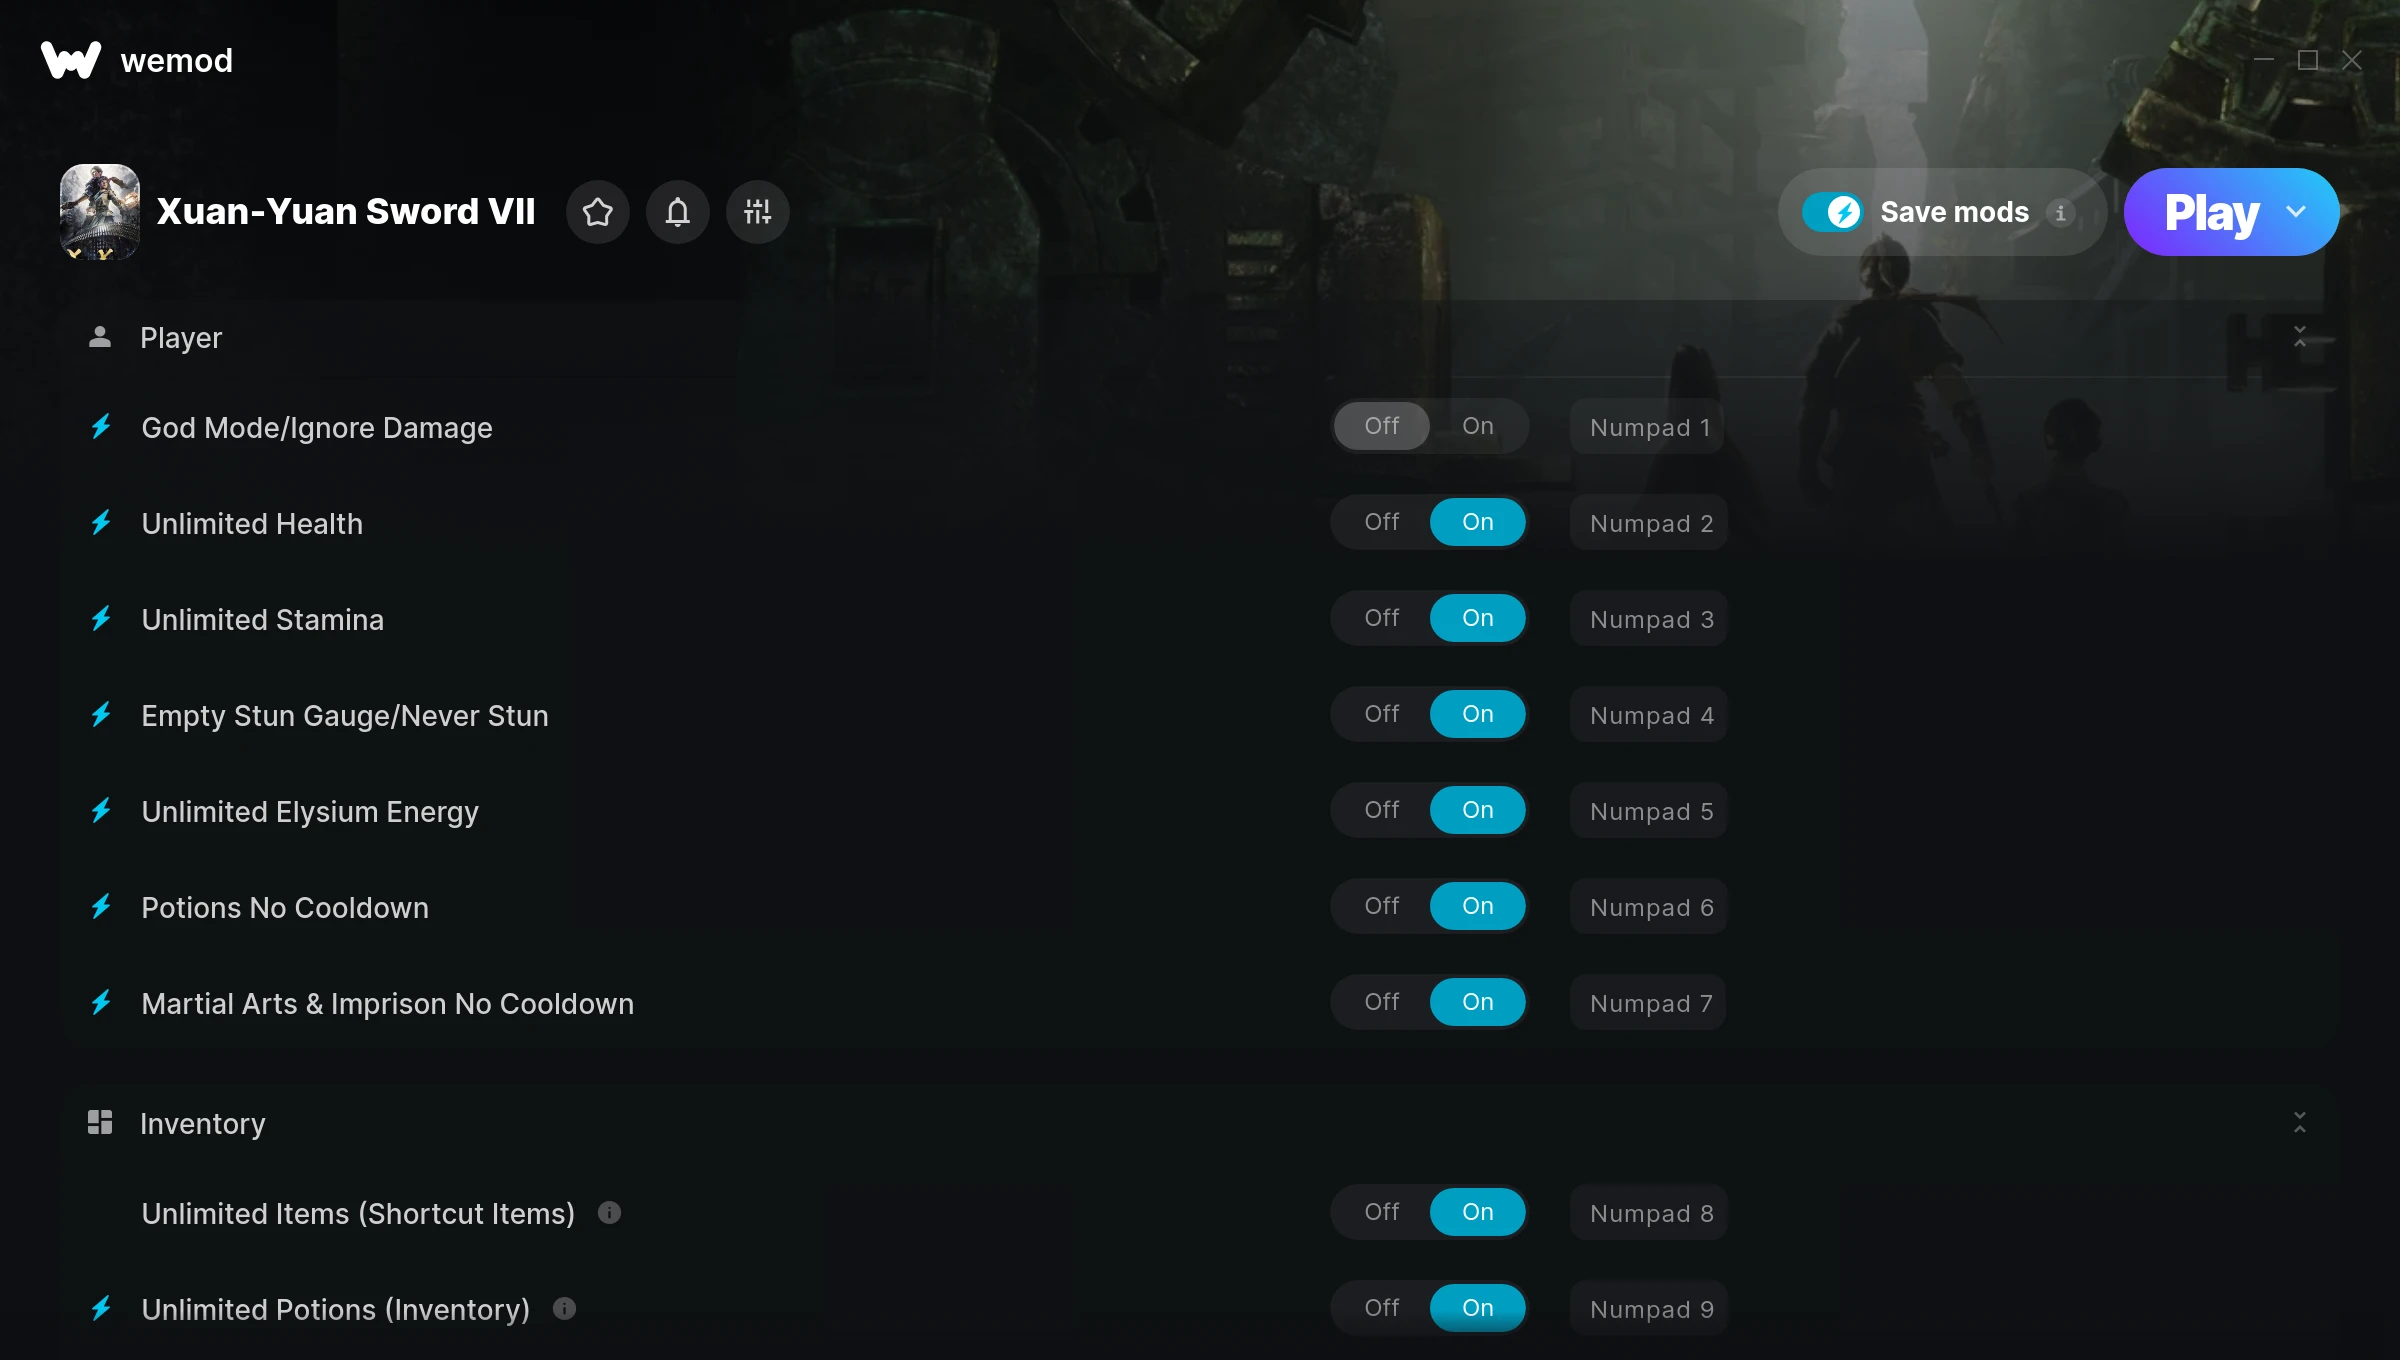Click info icon beside Unlimited Potions (Inventory)
This screenshot has height=1360, width=2400.
coord(564,1309)
